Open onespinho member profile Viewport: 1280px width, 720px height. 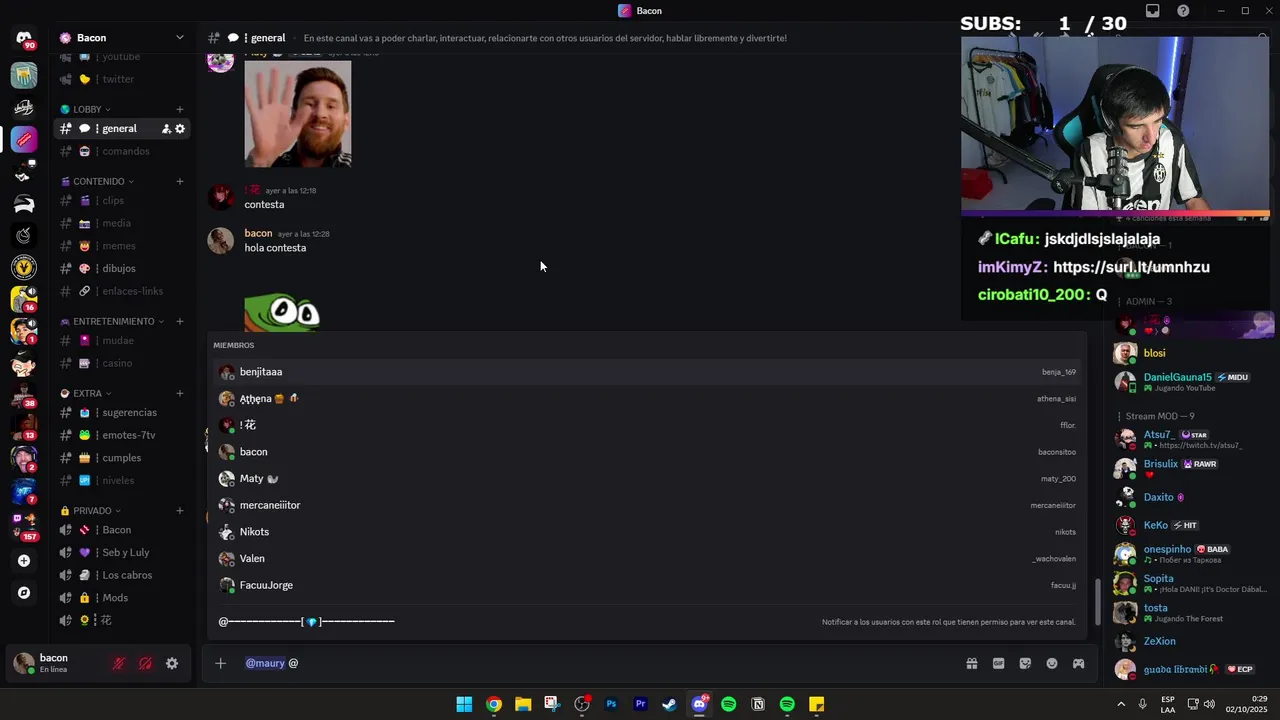point(1192,554)
